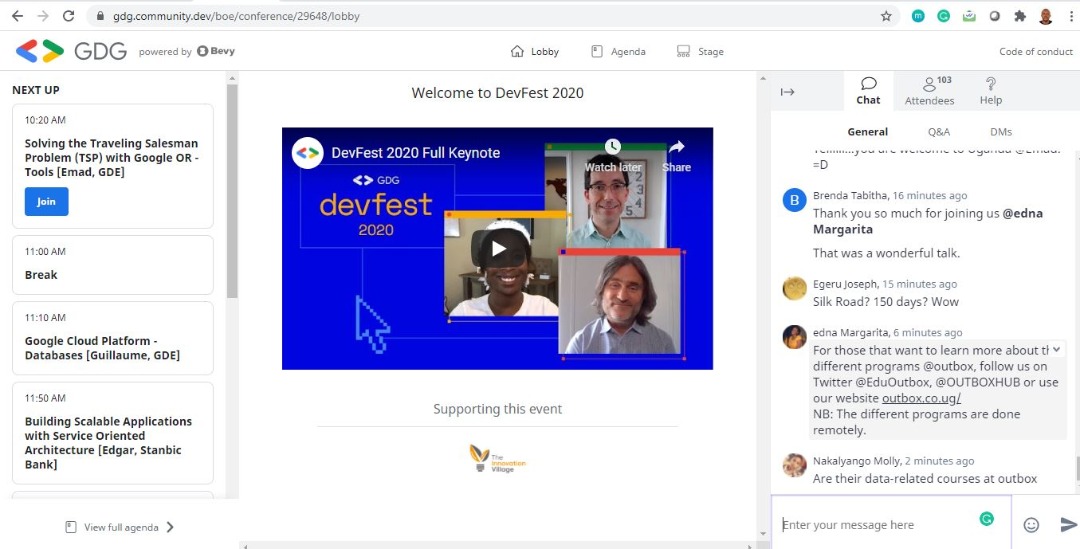This screenshot has width=1080, height=549.
Task: Open the Agenda tab
Action: pyautogui.click(x=619, y=52)
